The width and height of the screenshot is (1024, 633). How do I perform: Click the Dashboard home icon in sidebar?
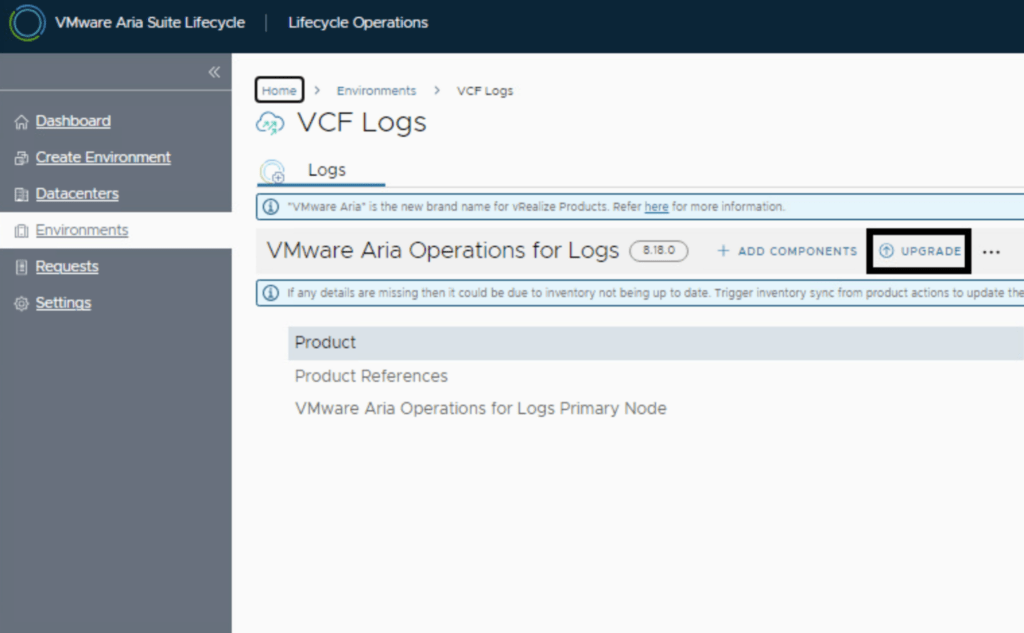[21, 122]
